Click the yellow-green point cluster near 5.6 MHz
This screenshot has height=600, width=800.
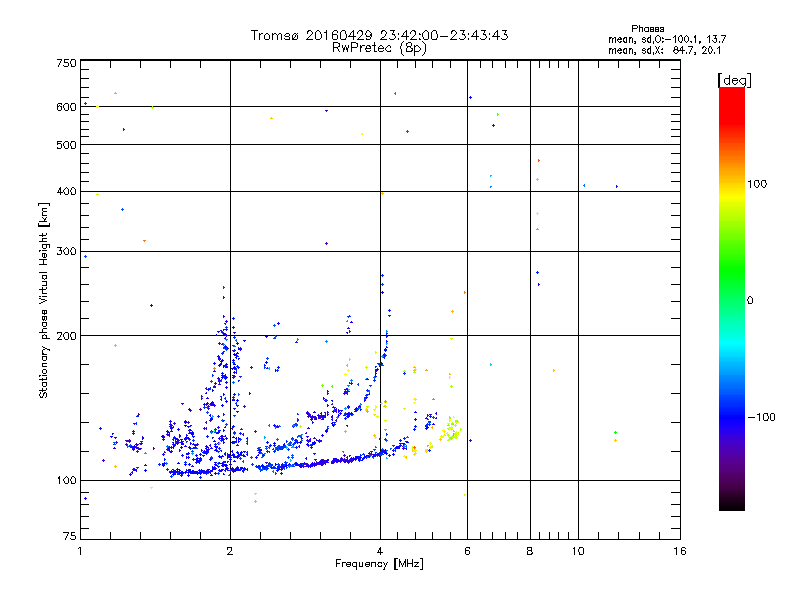click(x=451, y=429)
